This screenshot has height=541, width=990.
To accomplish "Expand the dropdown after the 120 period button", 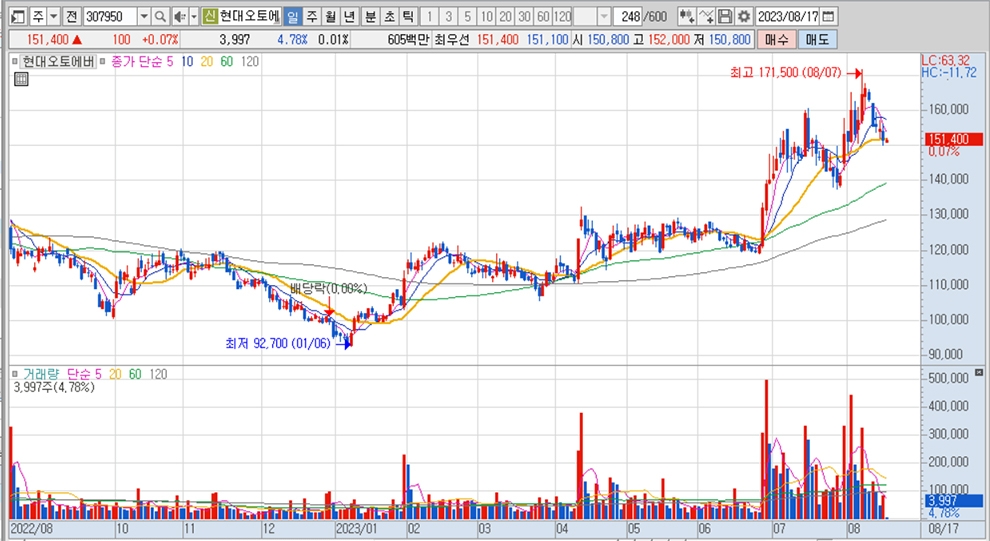I will [603, 17].
